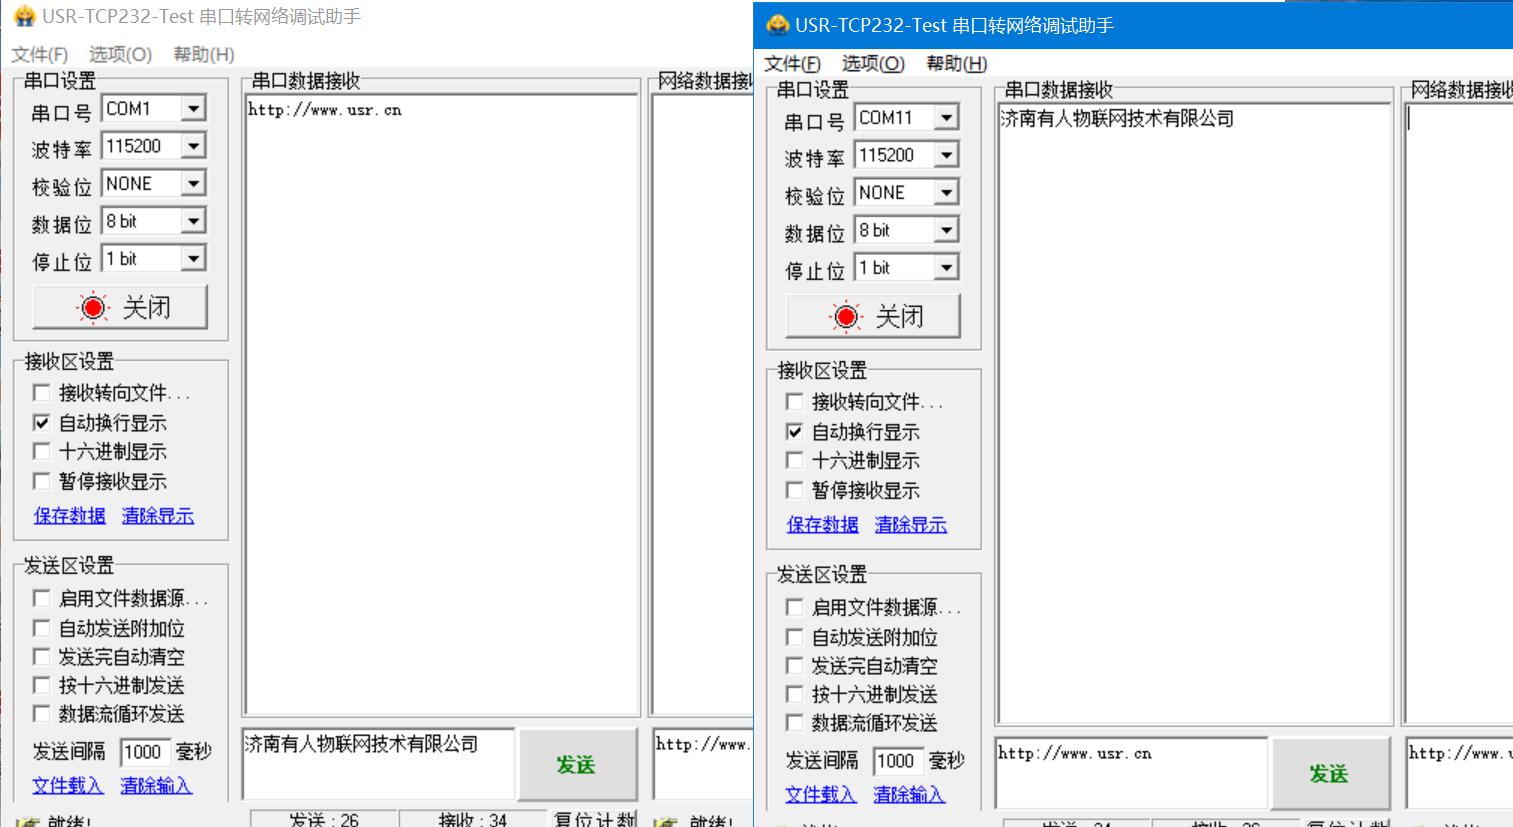Image resolution: width=1513 pixels, height=827 pixels.
Task: Click the red port indicator icon in the COM1 window
Action: [x=93, y=307]
